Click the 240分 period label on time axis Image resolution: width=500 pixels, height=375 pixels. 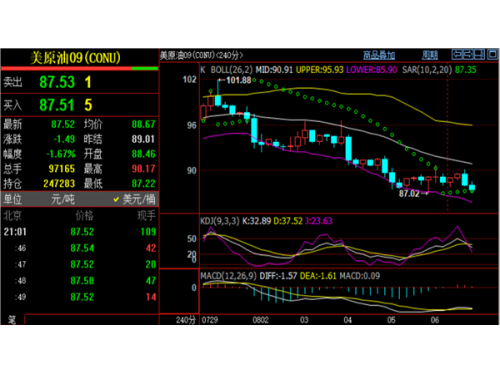pyautogui.click(x=186, y=320)
